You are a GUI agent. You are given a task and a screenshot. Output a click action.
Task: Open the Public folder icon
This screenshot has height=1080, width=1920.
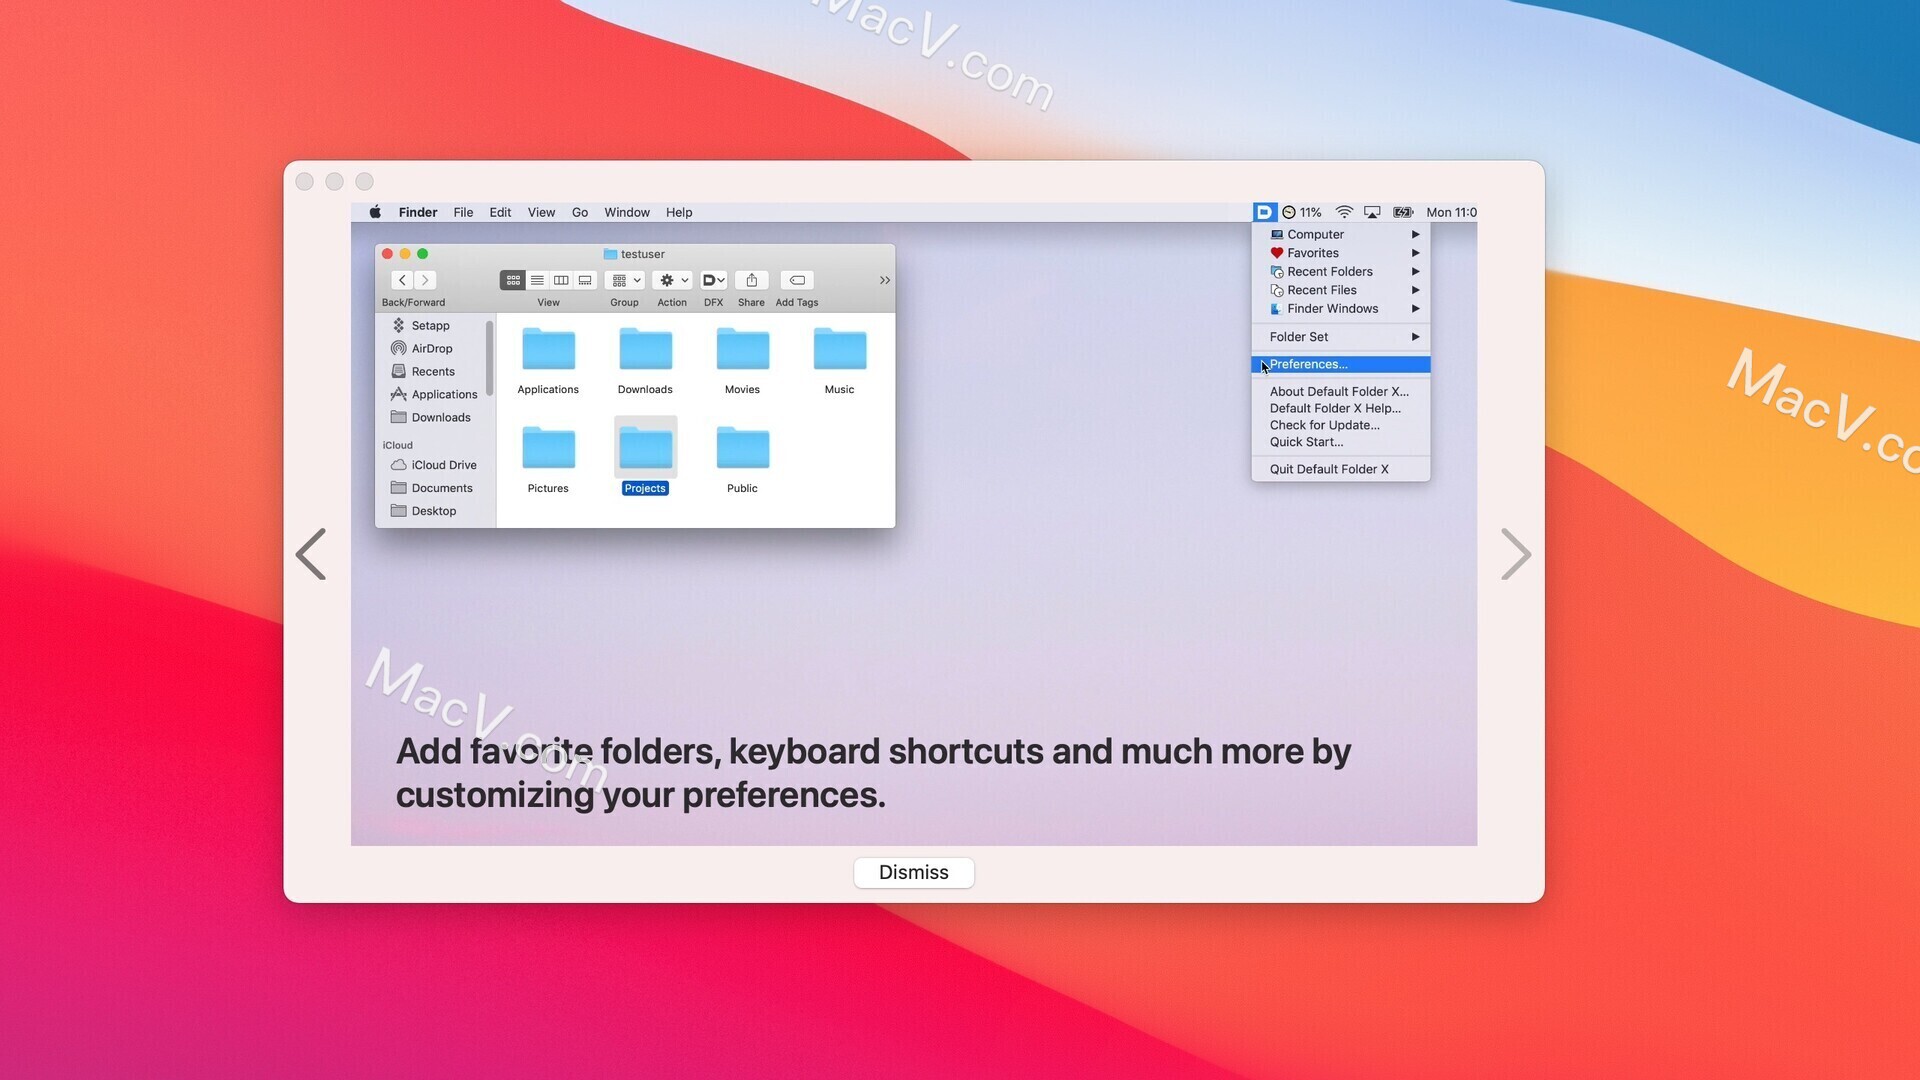click(x=742, y=448)
